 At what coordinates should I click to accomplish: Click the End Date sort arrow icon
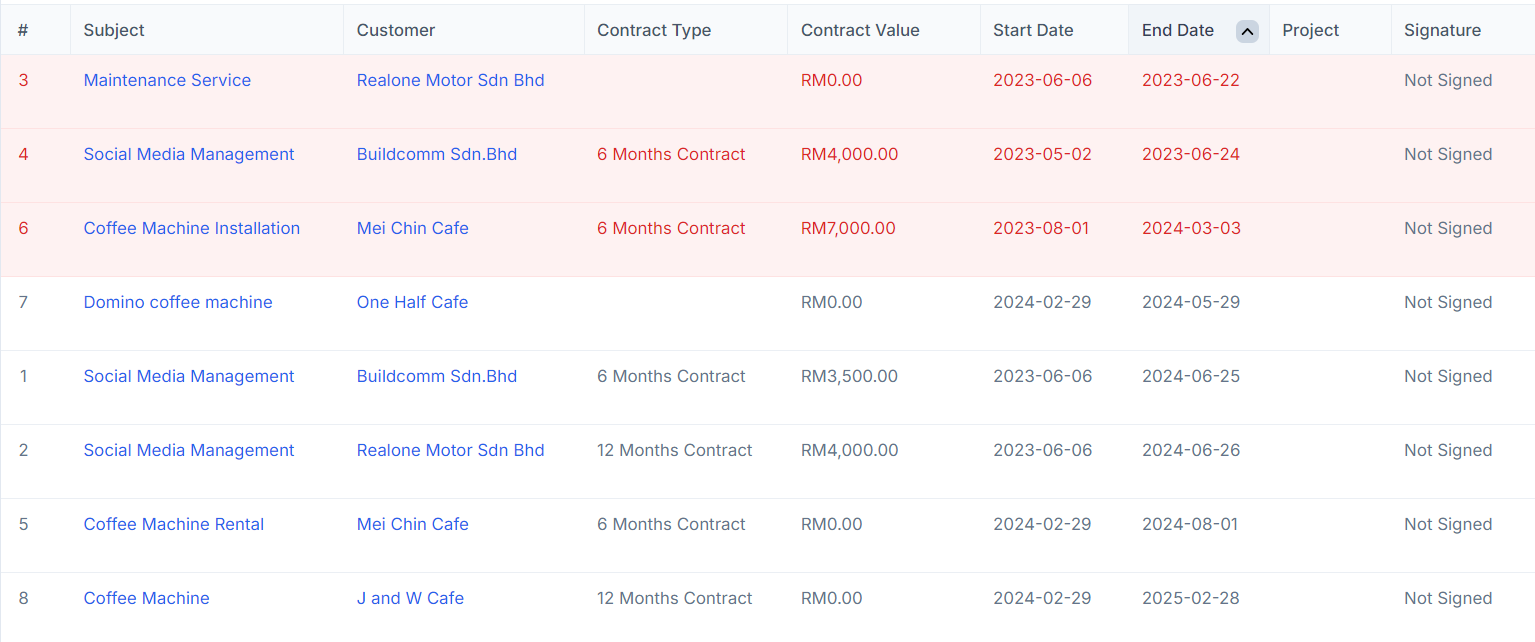pos(1246,31)
